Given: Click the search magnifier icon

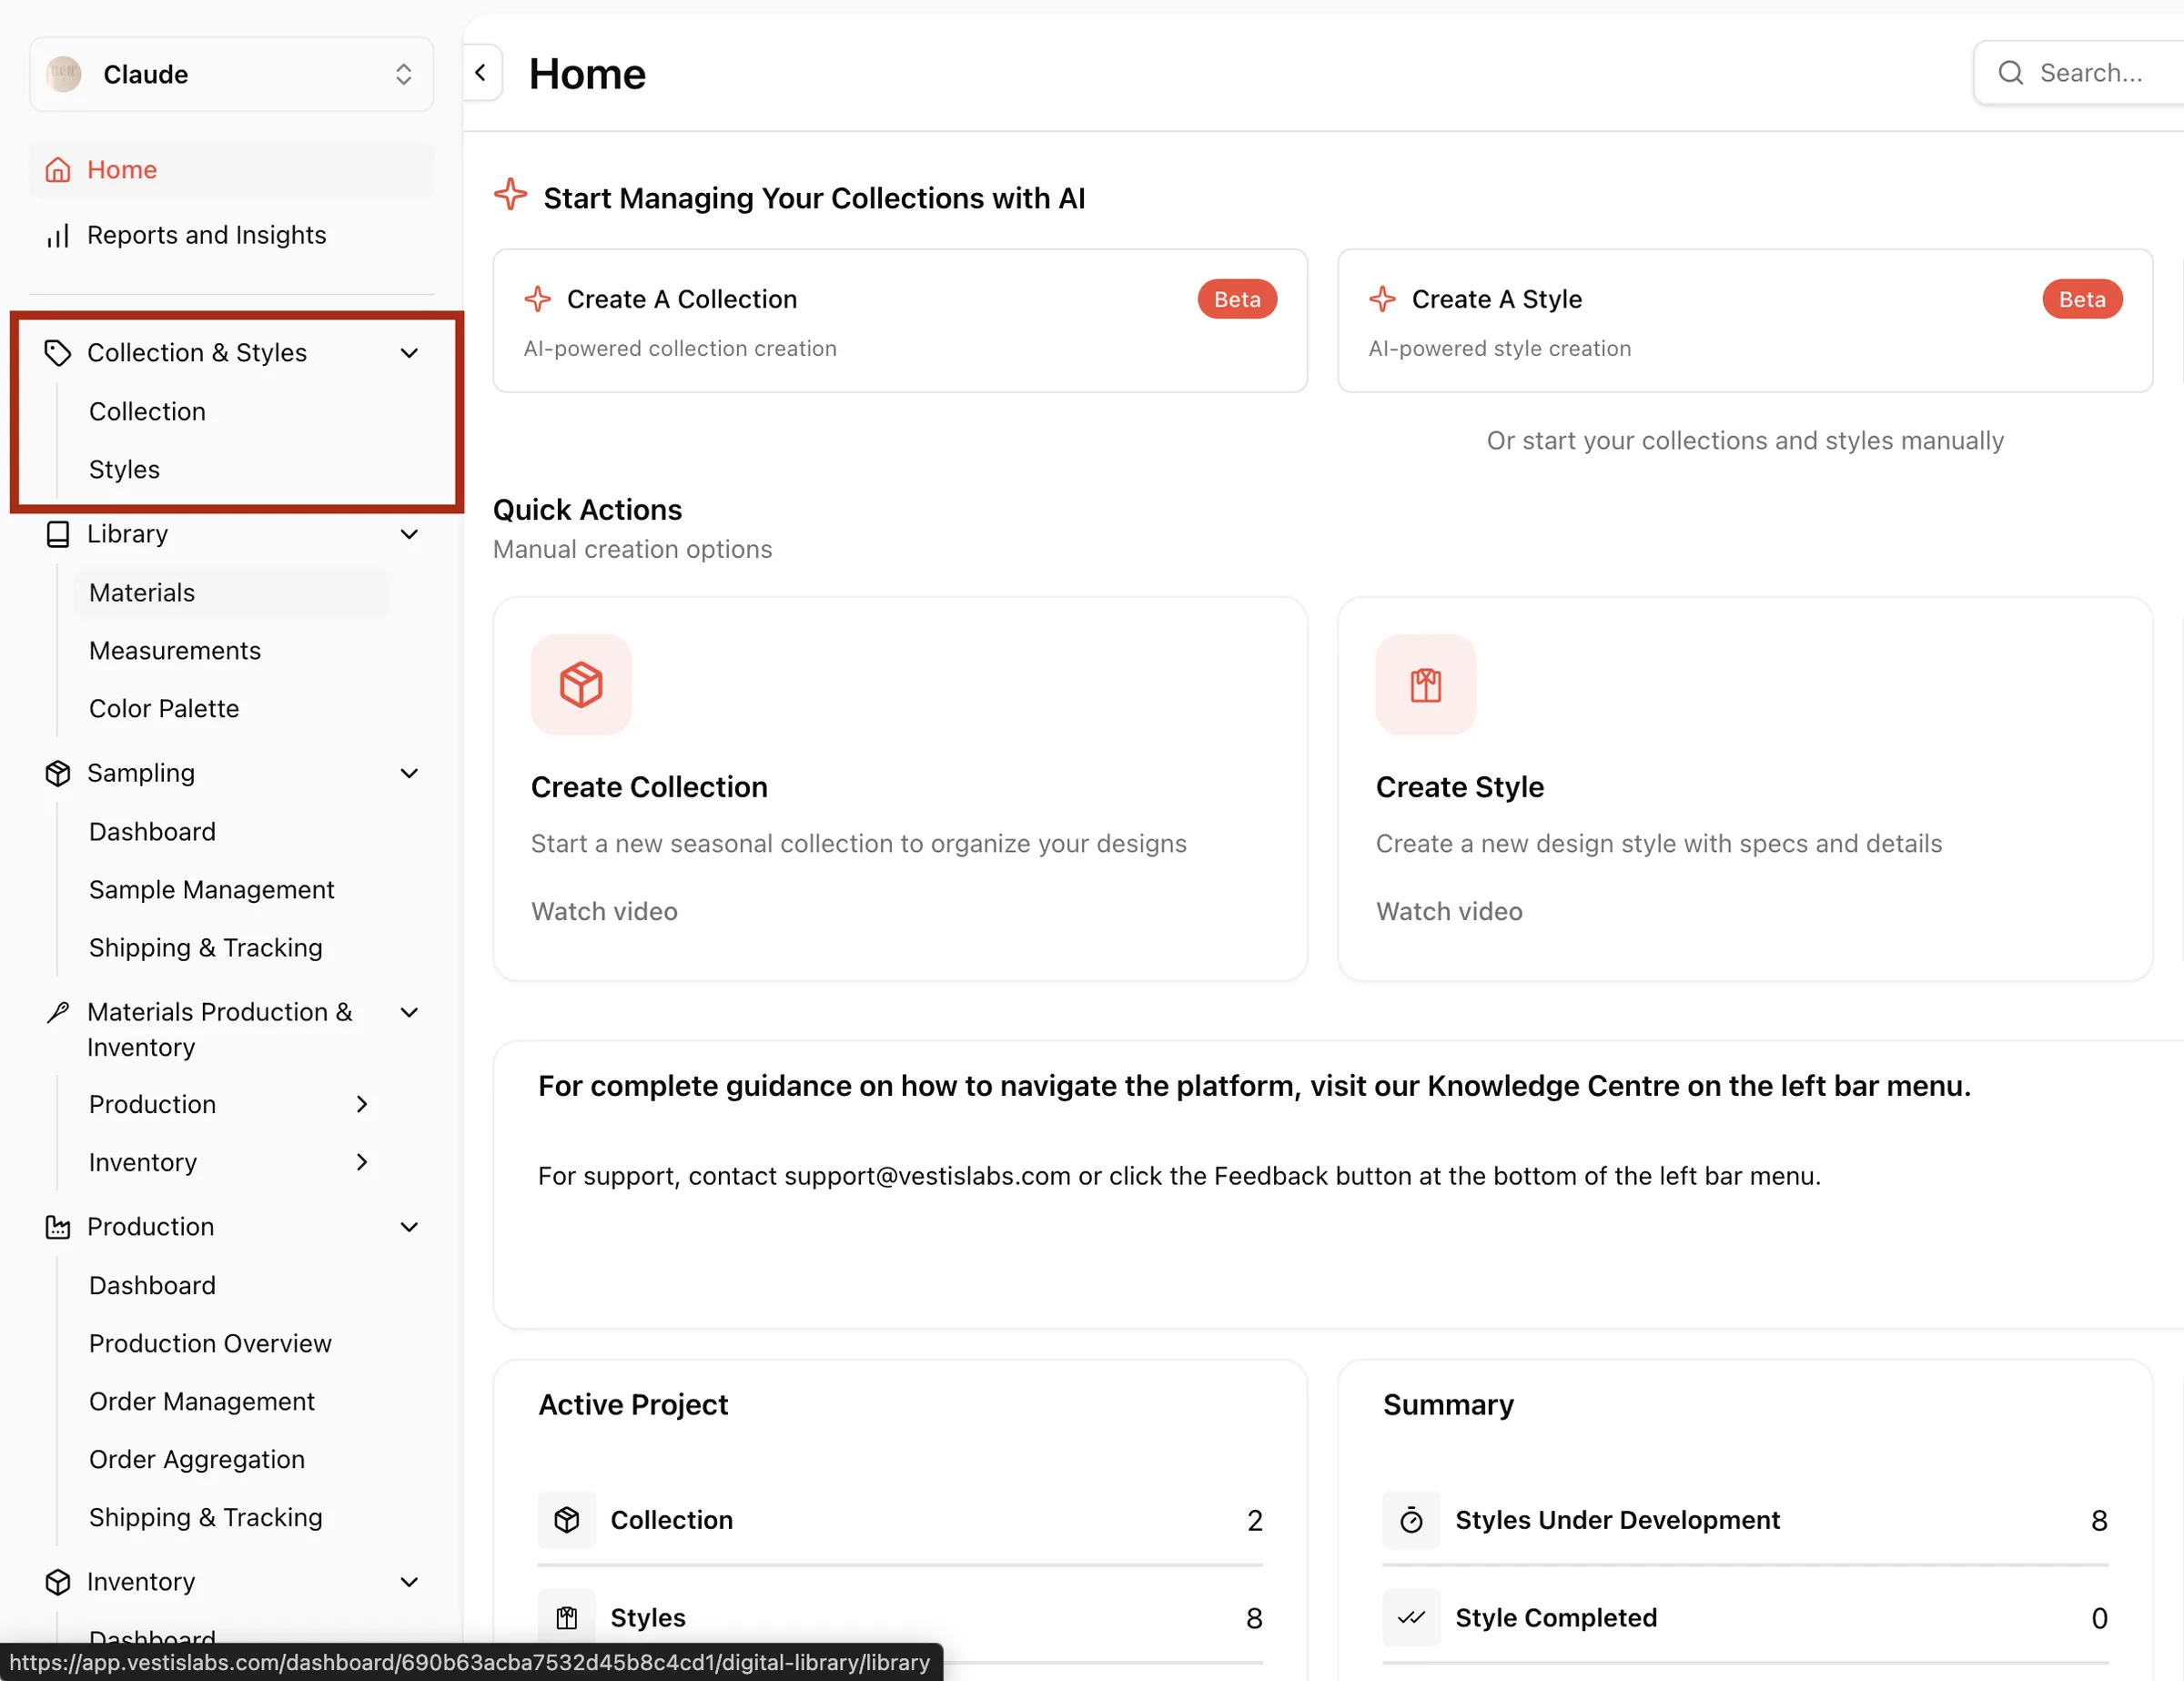Looking at the screenshot, I should coord(2011,73).
